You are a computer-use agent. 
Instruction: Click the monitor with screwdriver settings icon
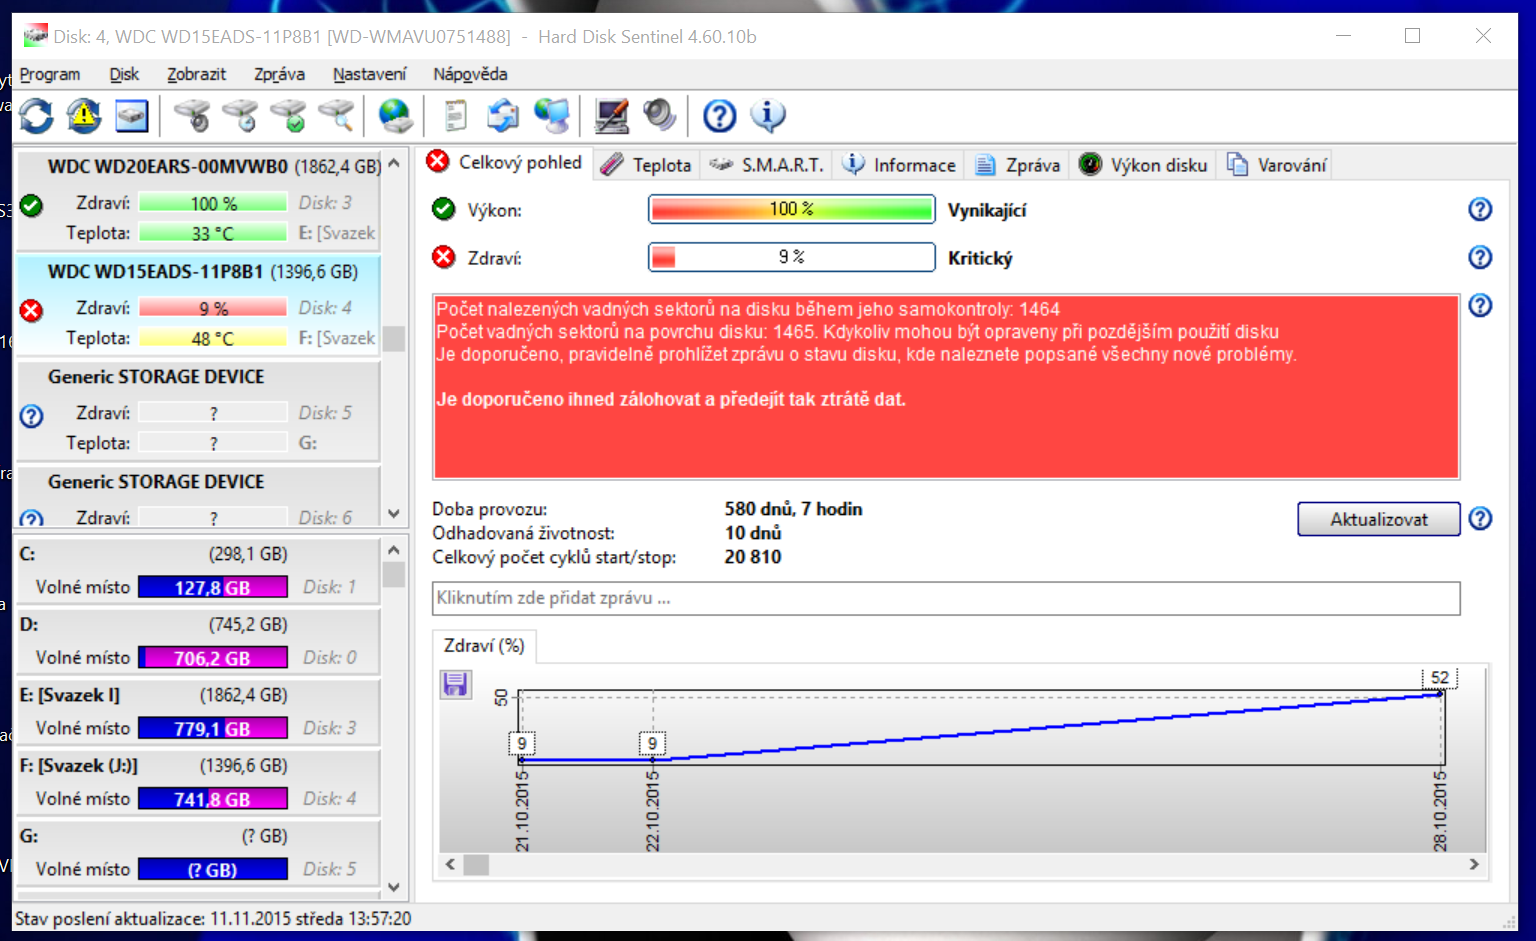coord(611,116)
